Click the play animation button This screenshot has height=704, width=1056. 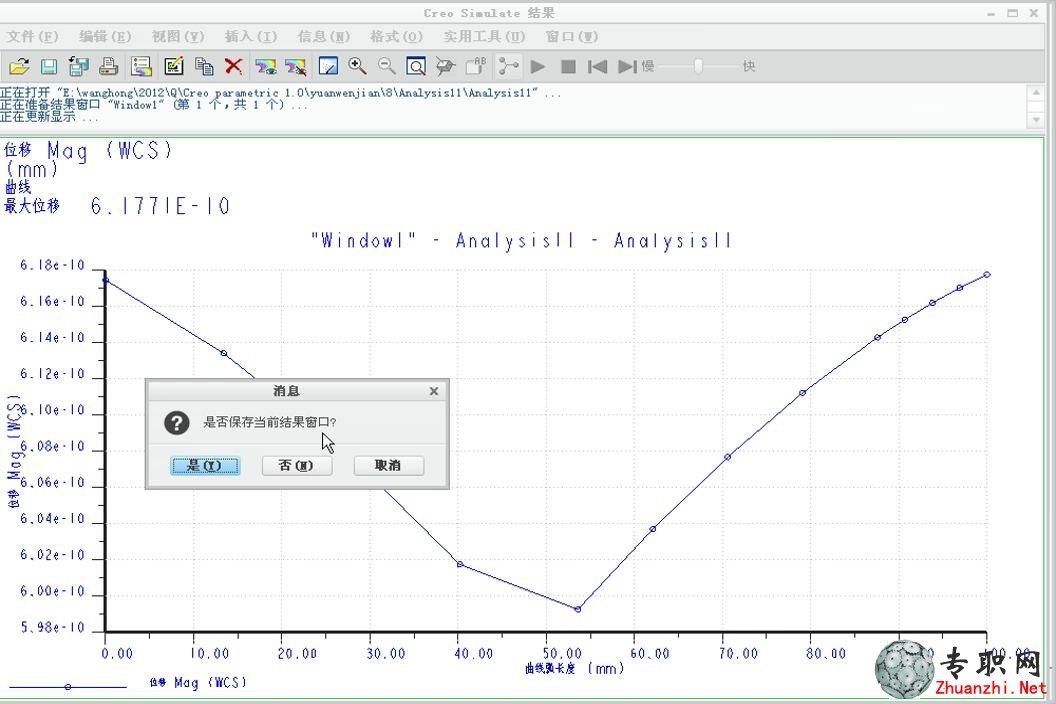point(537,66)
